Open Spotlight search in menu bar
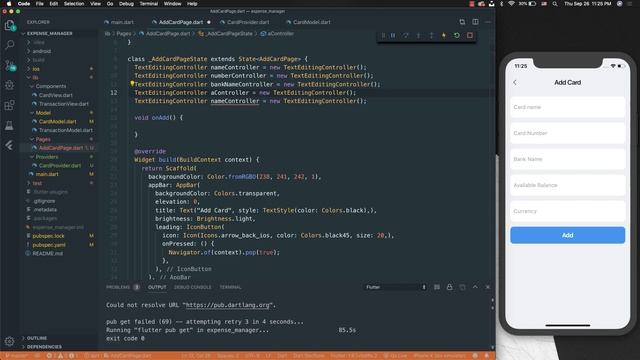This screenshot has width=640, height=360. (555, 4)
